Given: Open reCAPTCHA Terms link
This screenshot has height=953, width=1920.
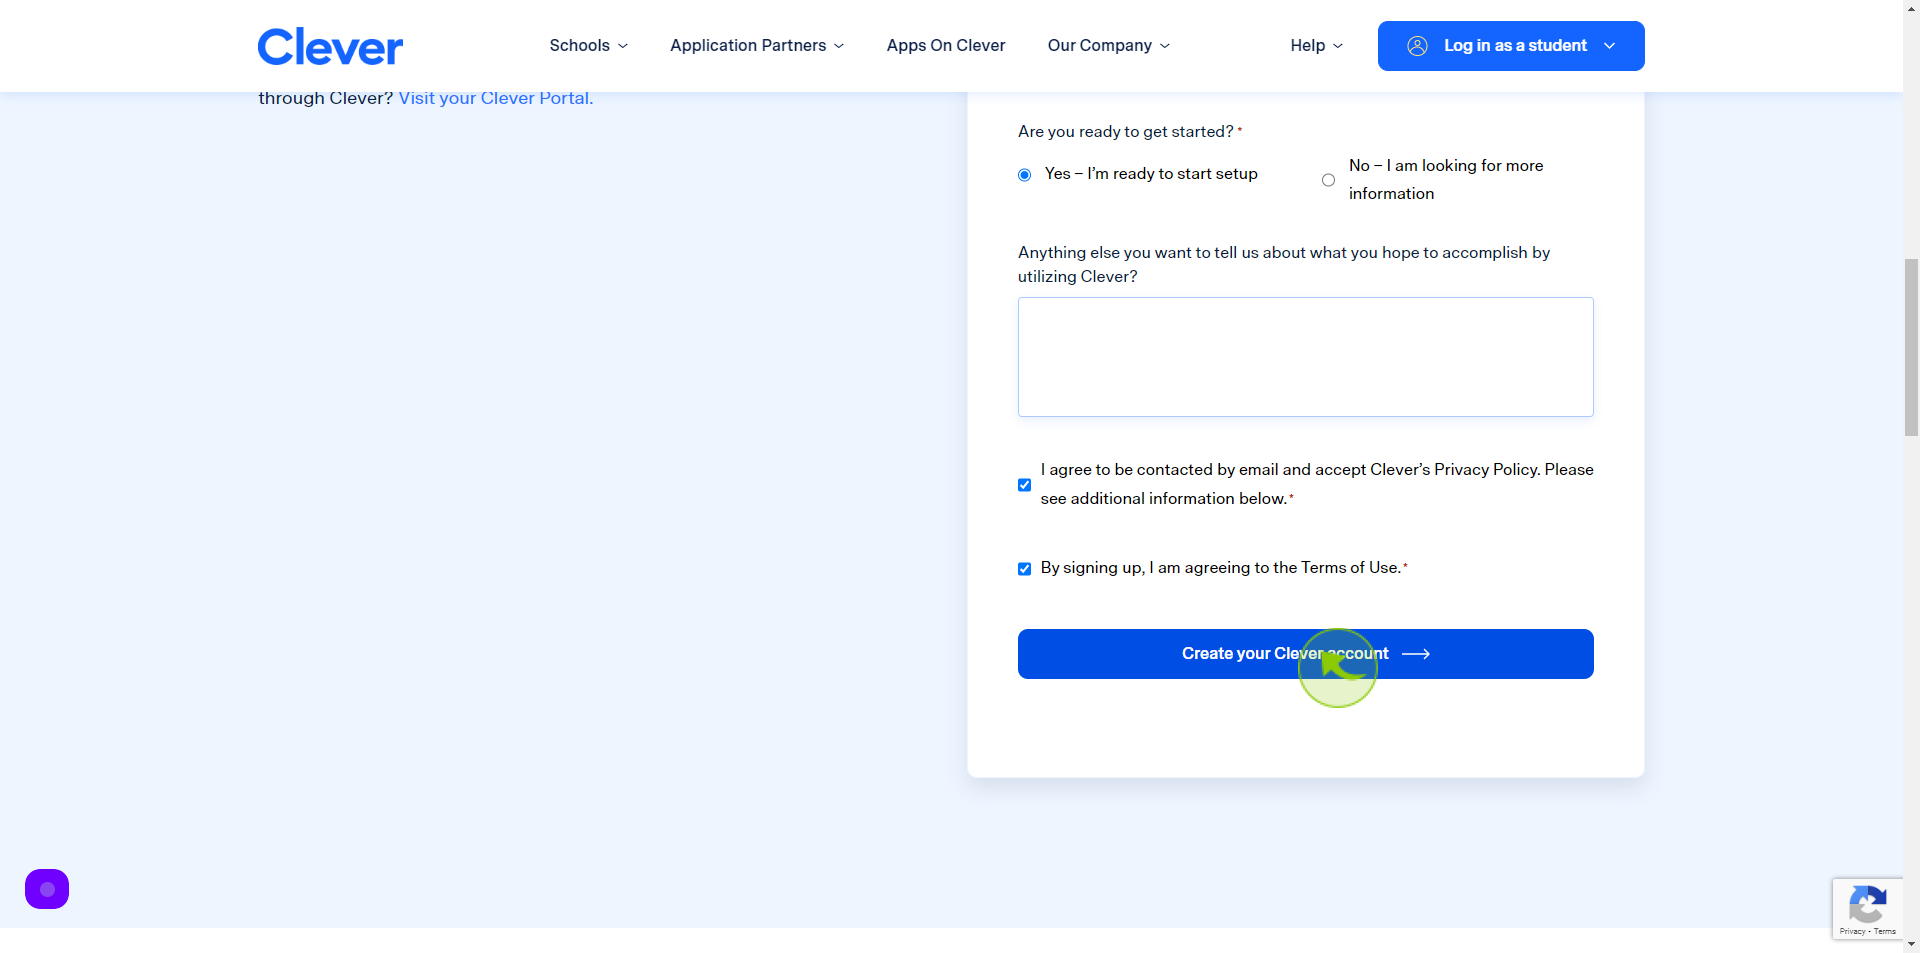Looking at the screenshot, I should 1885,932.
